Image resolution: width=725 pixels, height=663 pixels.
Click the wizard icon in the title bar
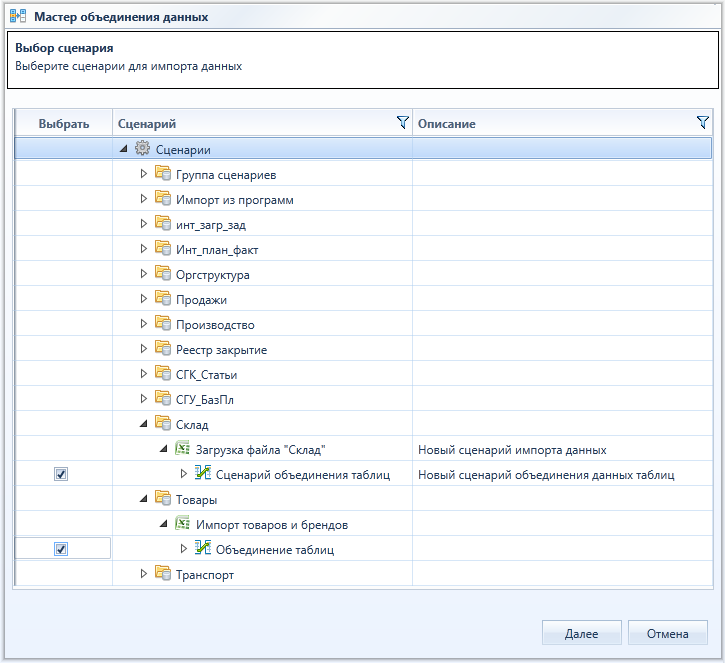[18, 16]
